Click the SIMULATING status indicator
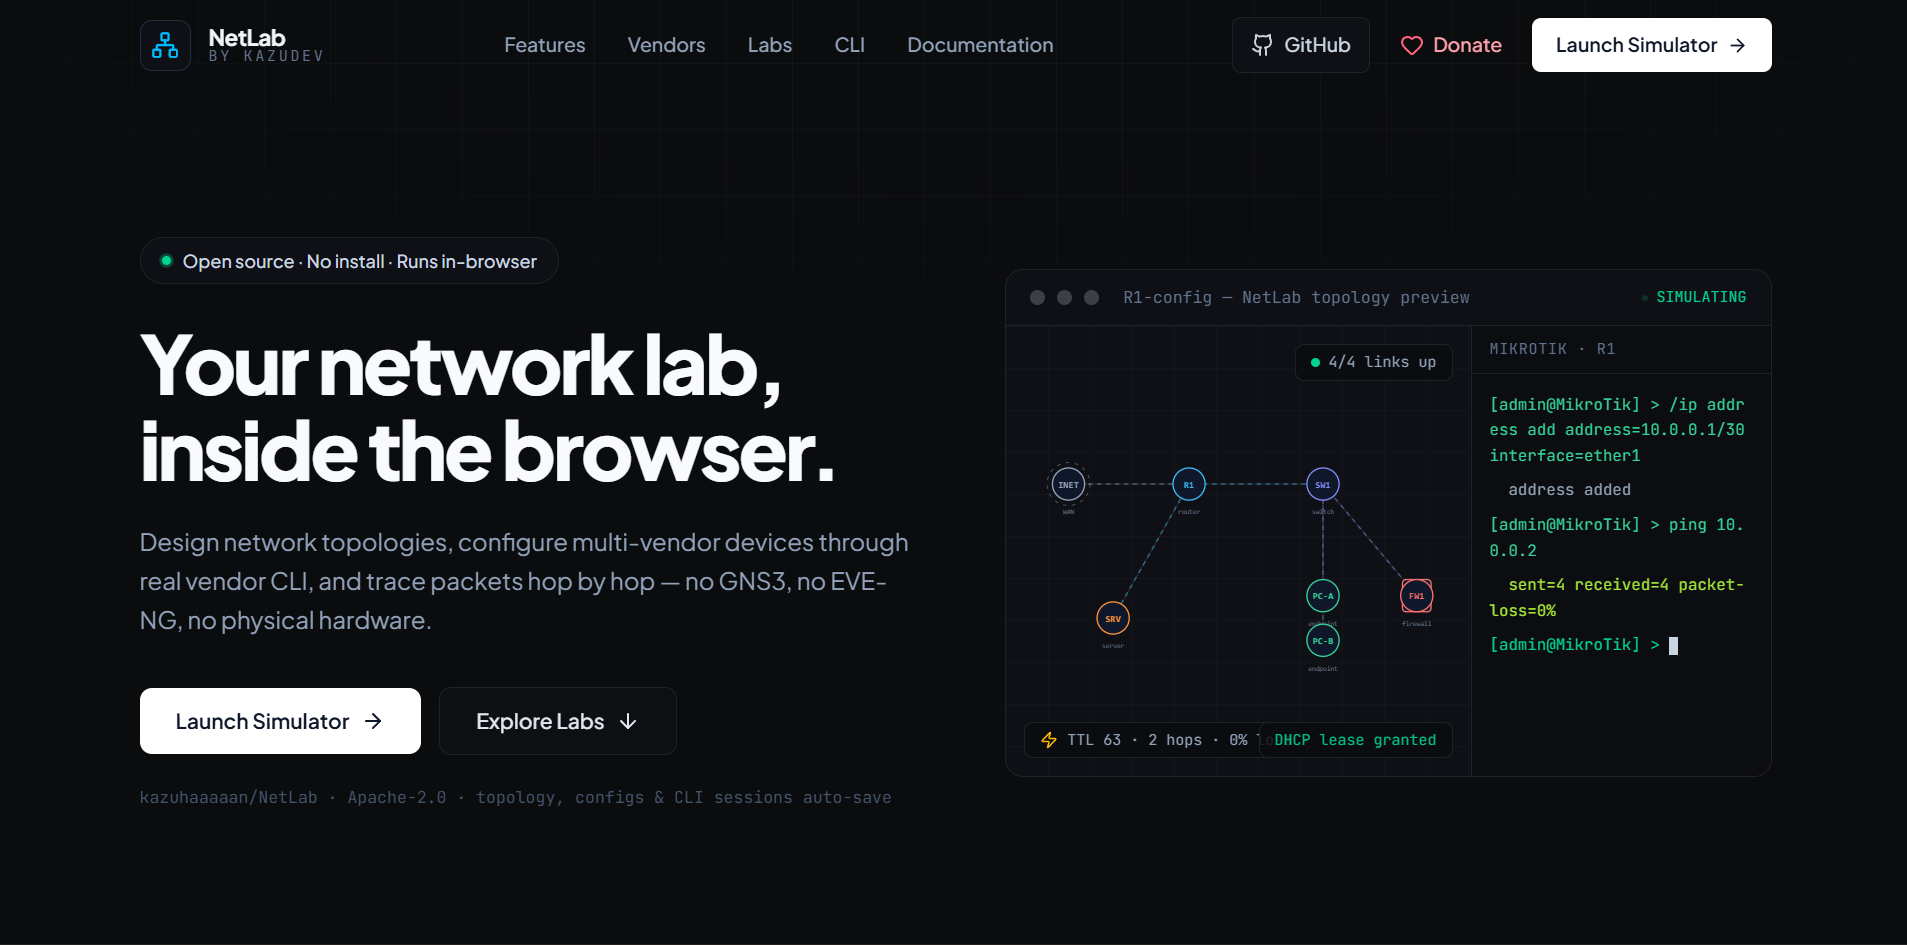The height and width of the screenshot is (945, 1907). click(x=1694, y=297)
